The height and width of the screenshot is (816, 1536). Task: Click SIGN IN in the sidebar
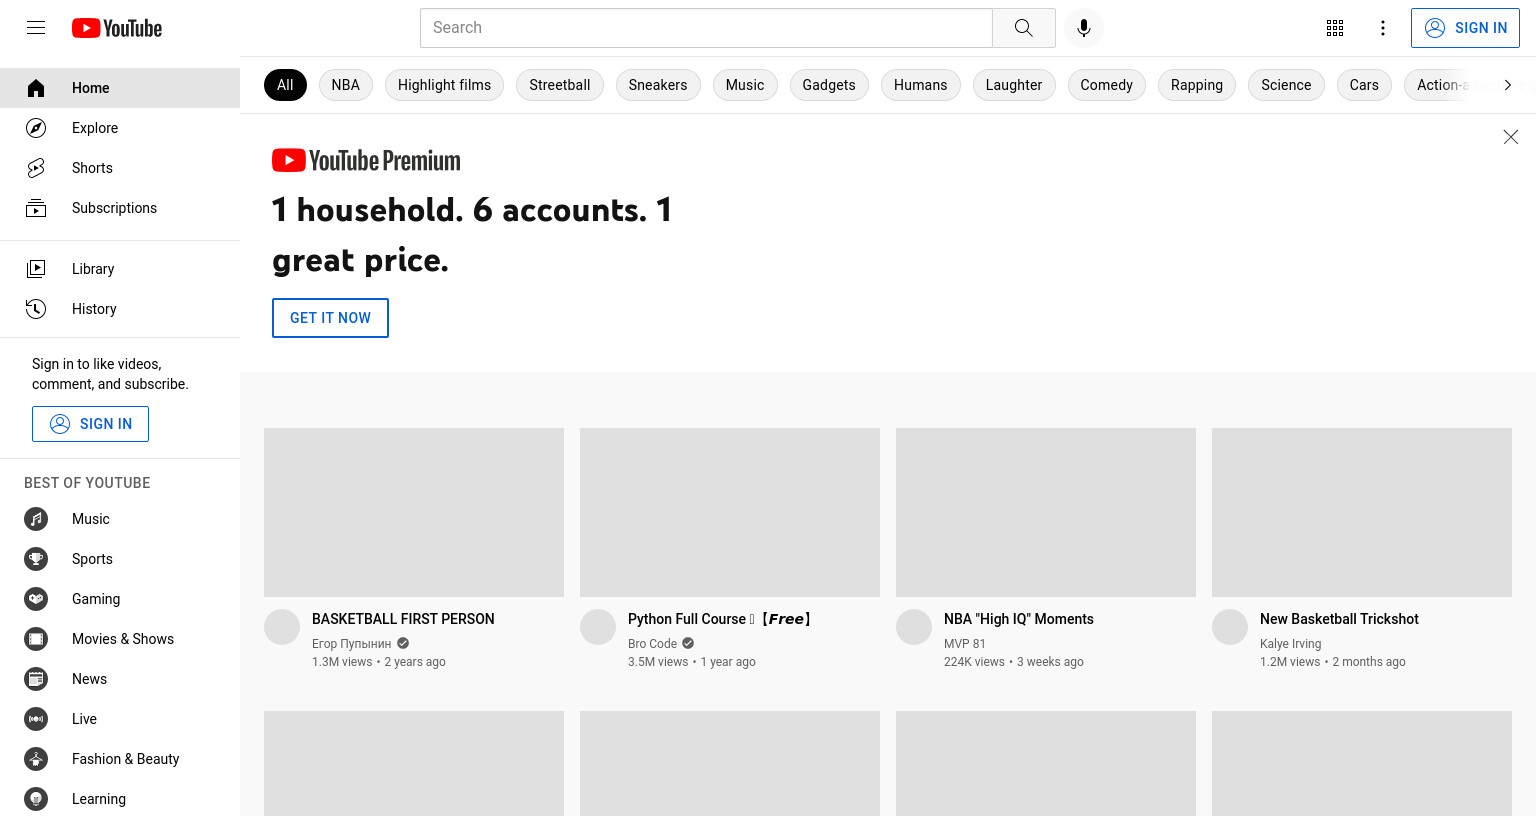click(90, 424)
